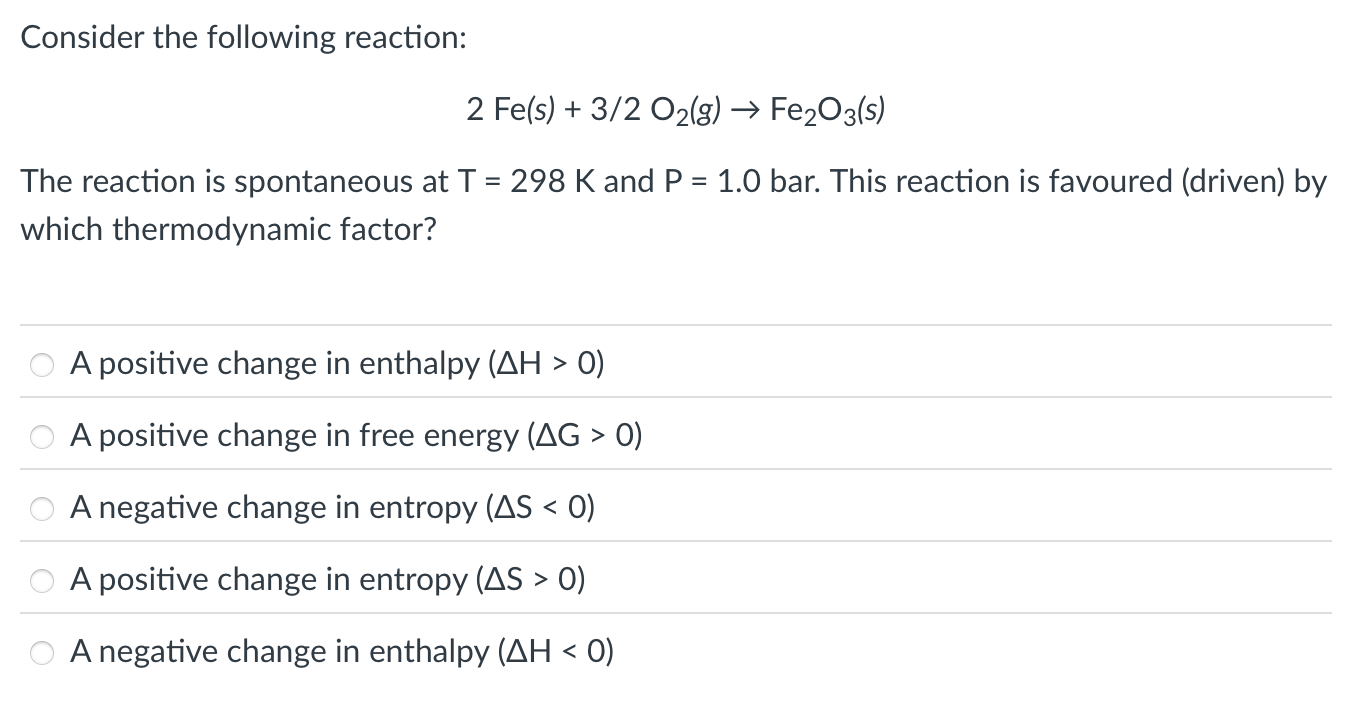This screenshot has width=1354, height=702.
Task: Click the positive enthalpy answer text
Action: pyautogui.click(x=336, y=364)
